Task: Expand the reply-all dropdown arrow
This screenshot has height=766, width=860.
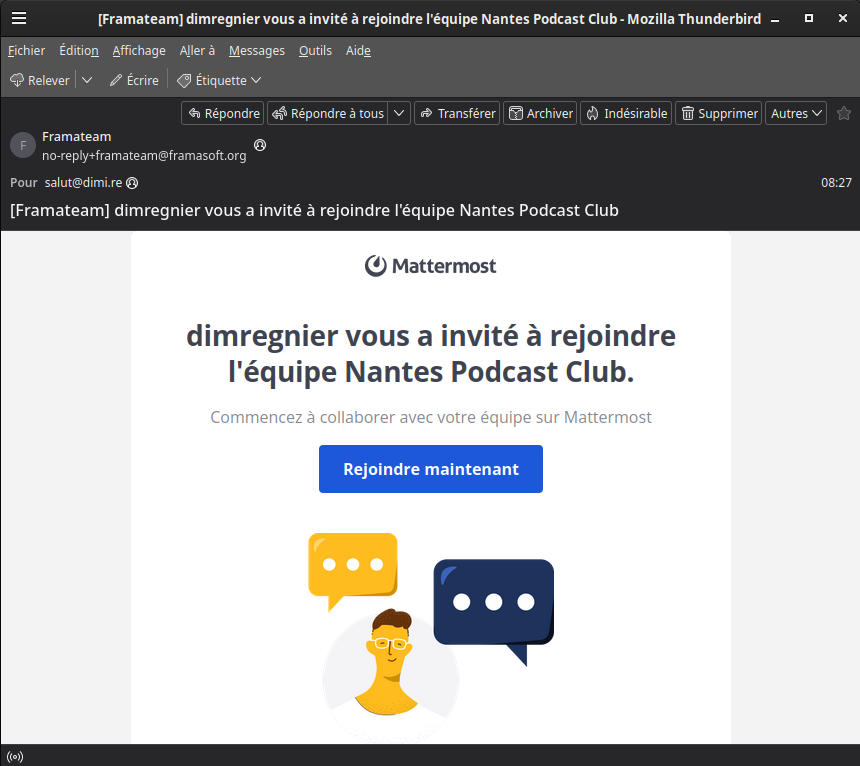Action: click(x=399, y=114)
